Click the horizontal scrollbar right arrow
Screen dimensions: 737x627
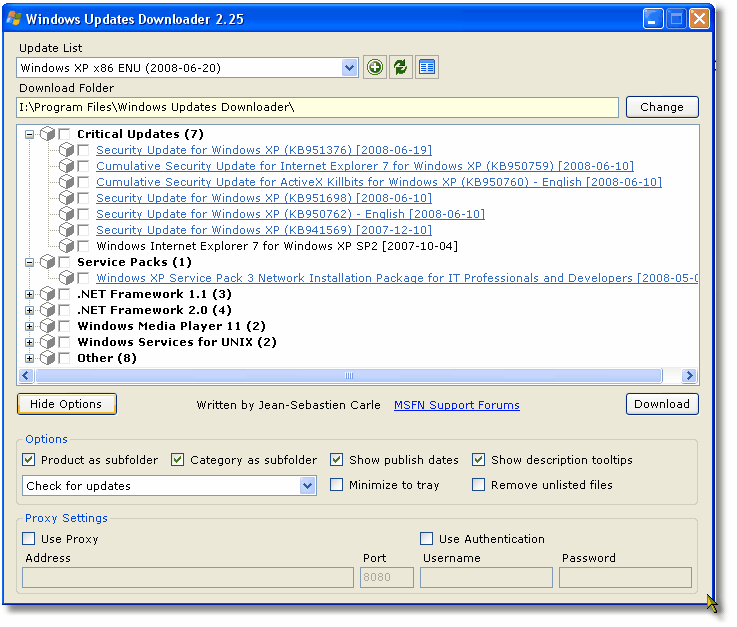[x=689, y=376]
